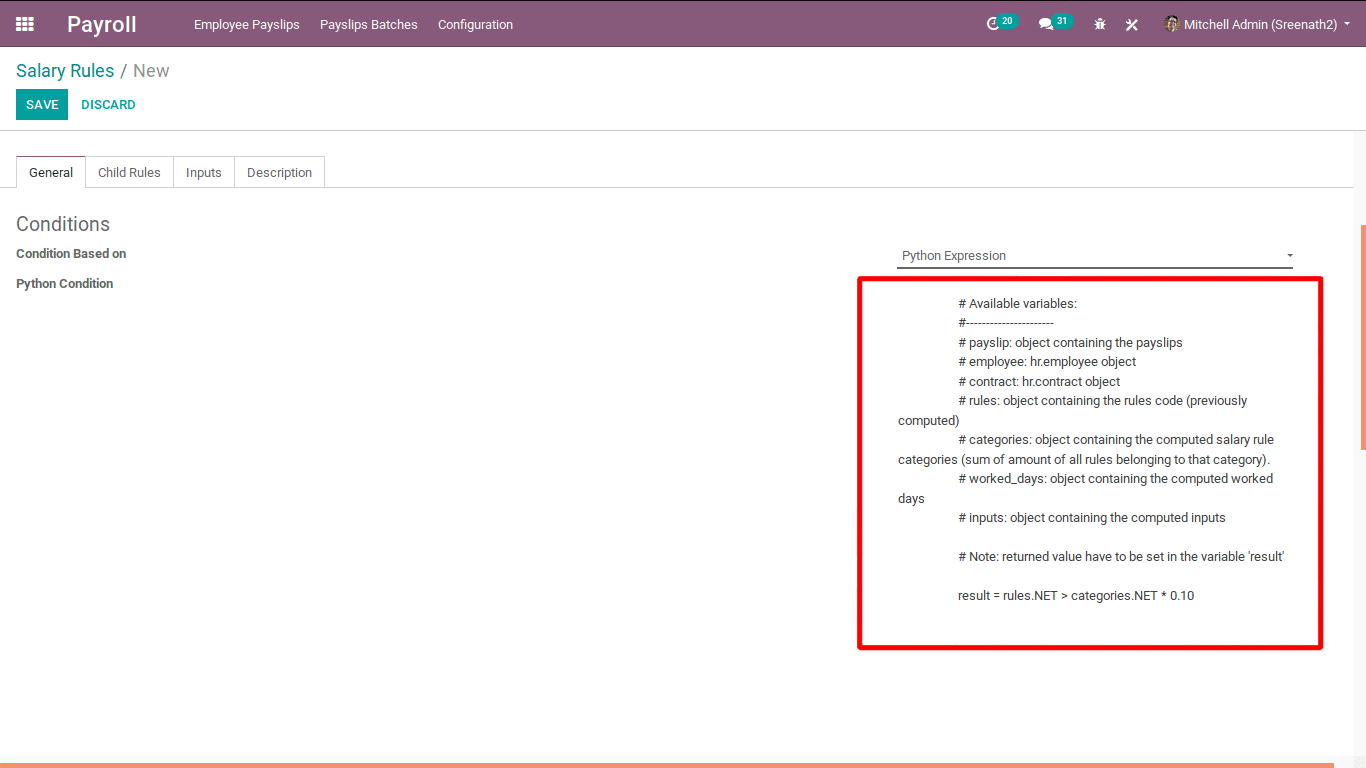Switch to the Description tab
Image resolution: width=1366 pixels, height=768 pixels.
(280, 172)
